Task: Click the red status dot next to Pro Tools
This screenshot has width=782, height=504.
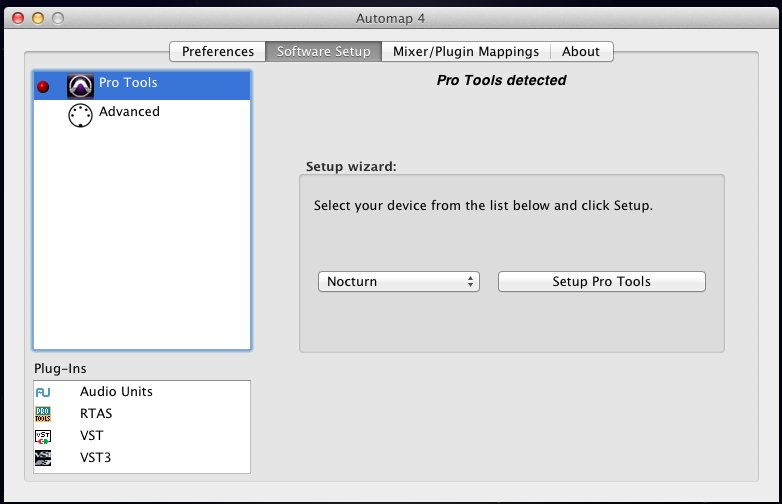Action: click(x=43, y=86)
